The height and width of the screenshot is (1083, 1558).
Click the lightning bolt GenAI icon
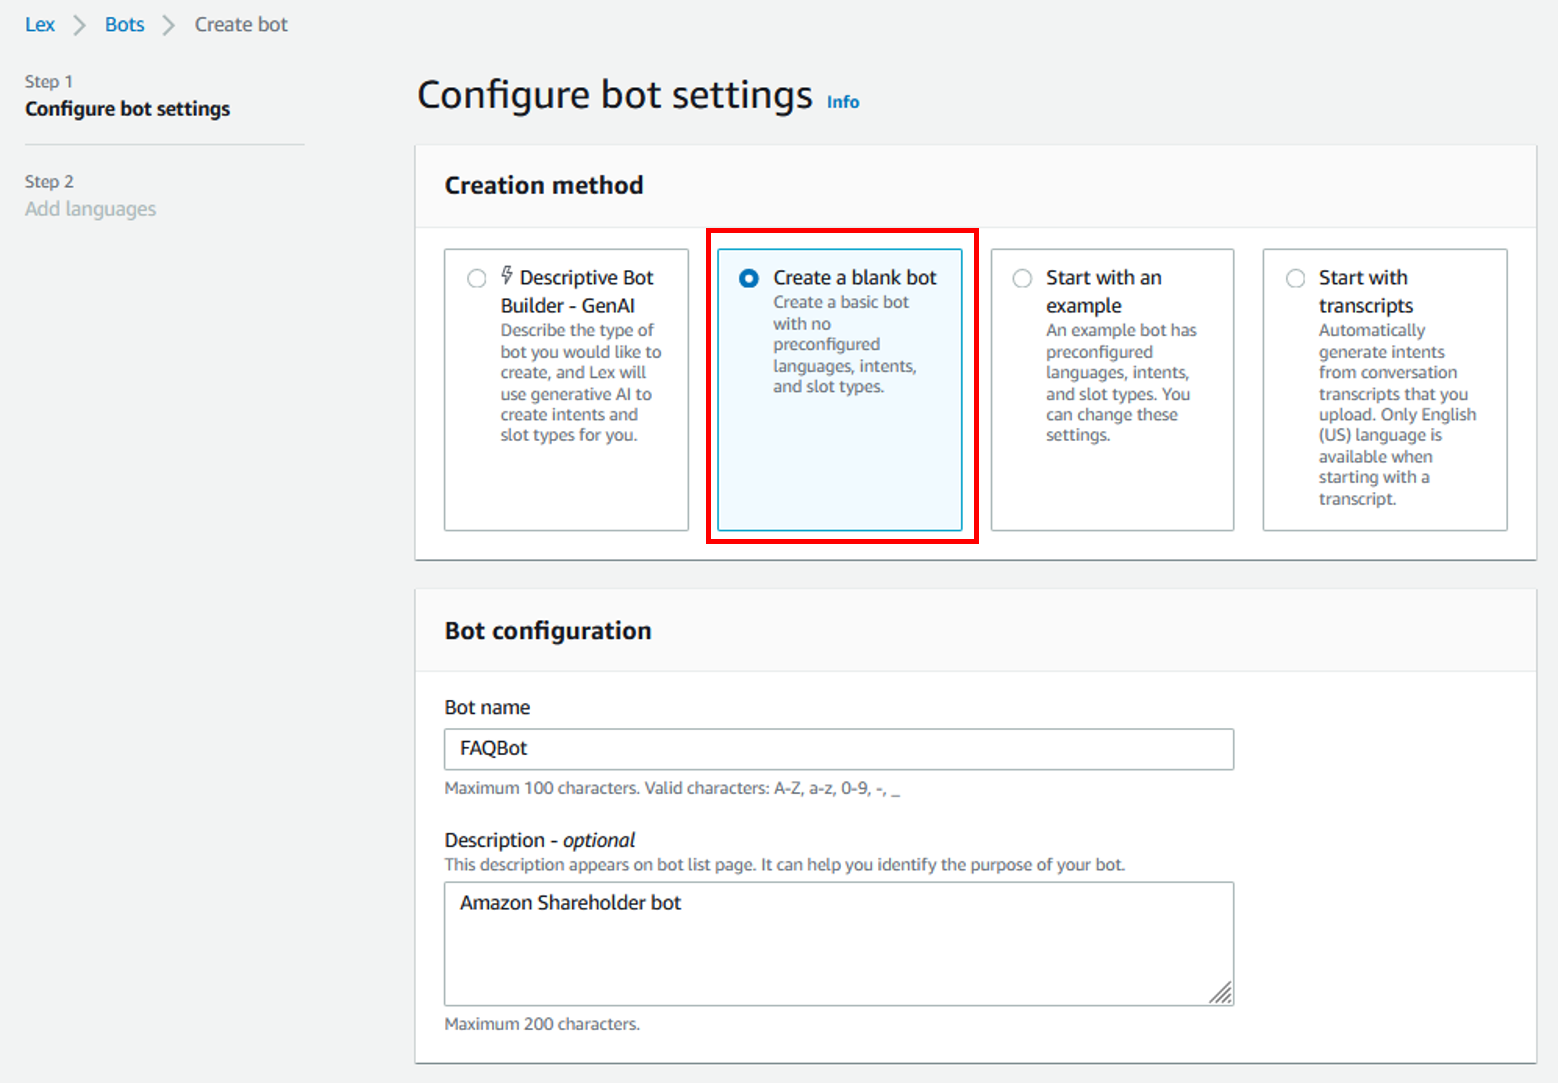pyautogui.click(x=507, y=275)
